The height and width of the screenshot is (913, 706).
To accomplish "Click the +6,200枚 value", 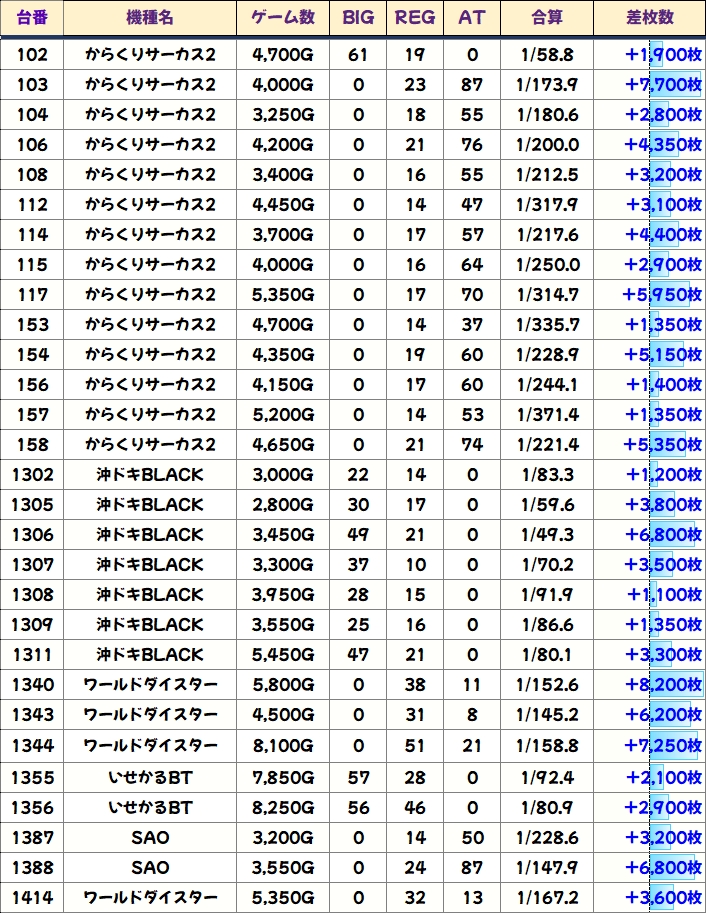I will click(663, 714).
